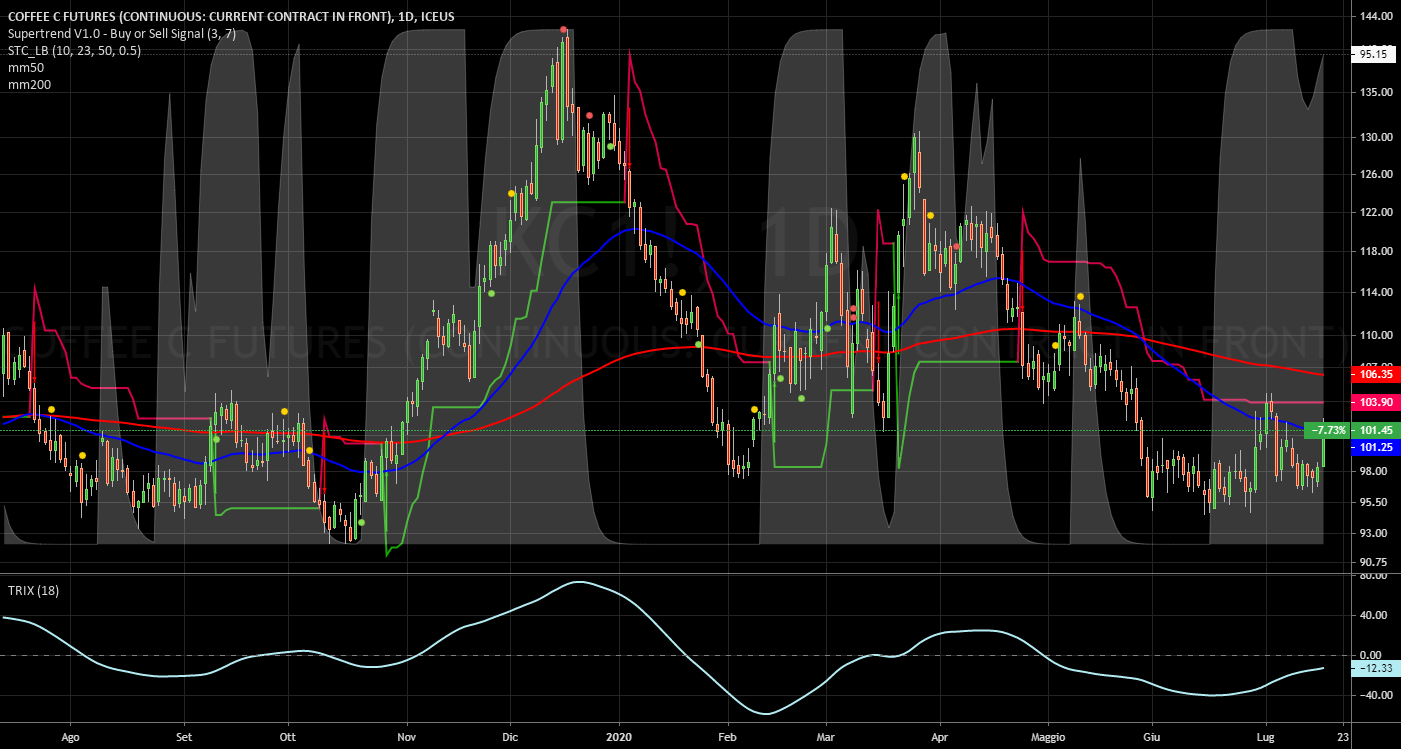
Task: Click the 110.00 price scale tick
Action: point(1375,335)
